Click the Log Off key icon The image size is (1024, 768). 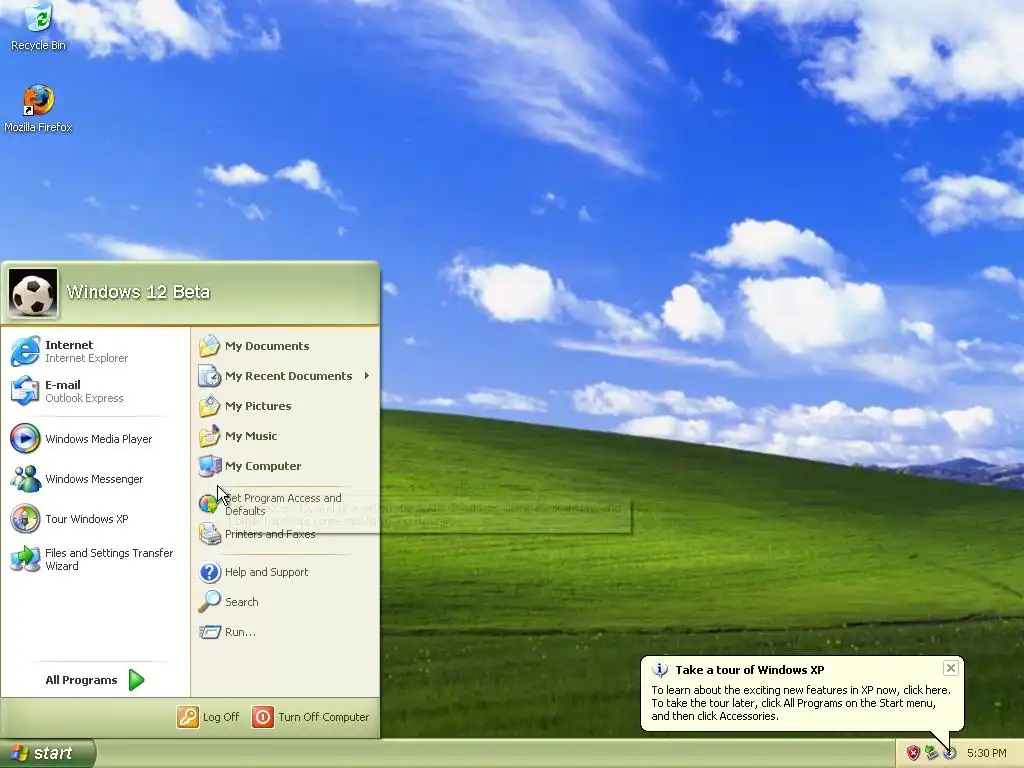click(187, 717)
